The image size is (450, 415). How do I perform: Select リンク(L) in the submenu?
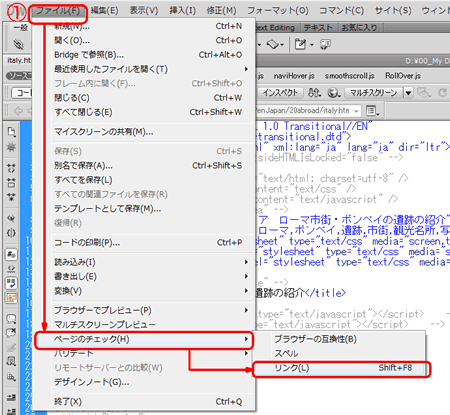click(341, 368)
